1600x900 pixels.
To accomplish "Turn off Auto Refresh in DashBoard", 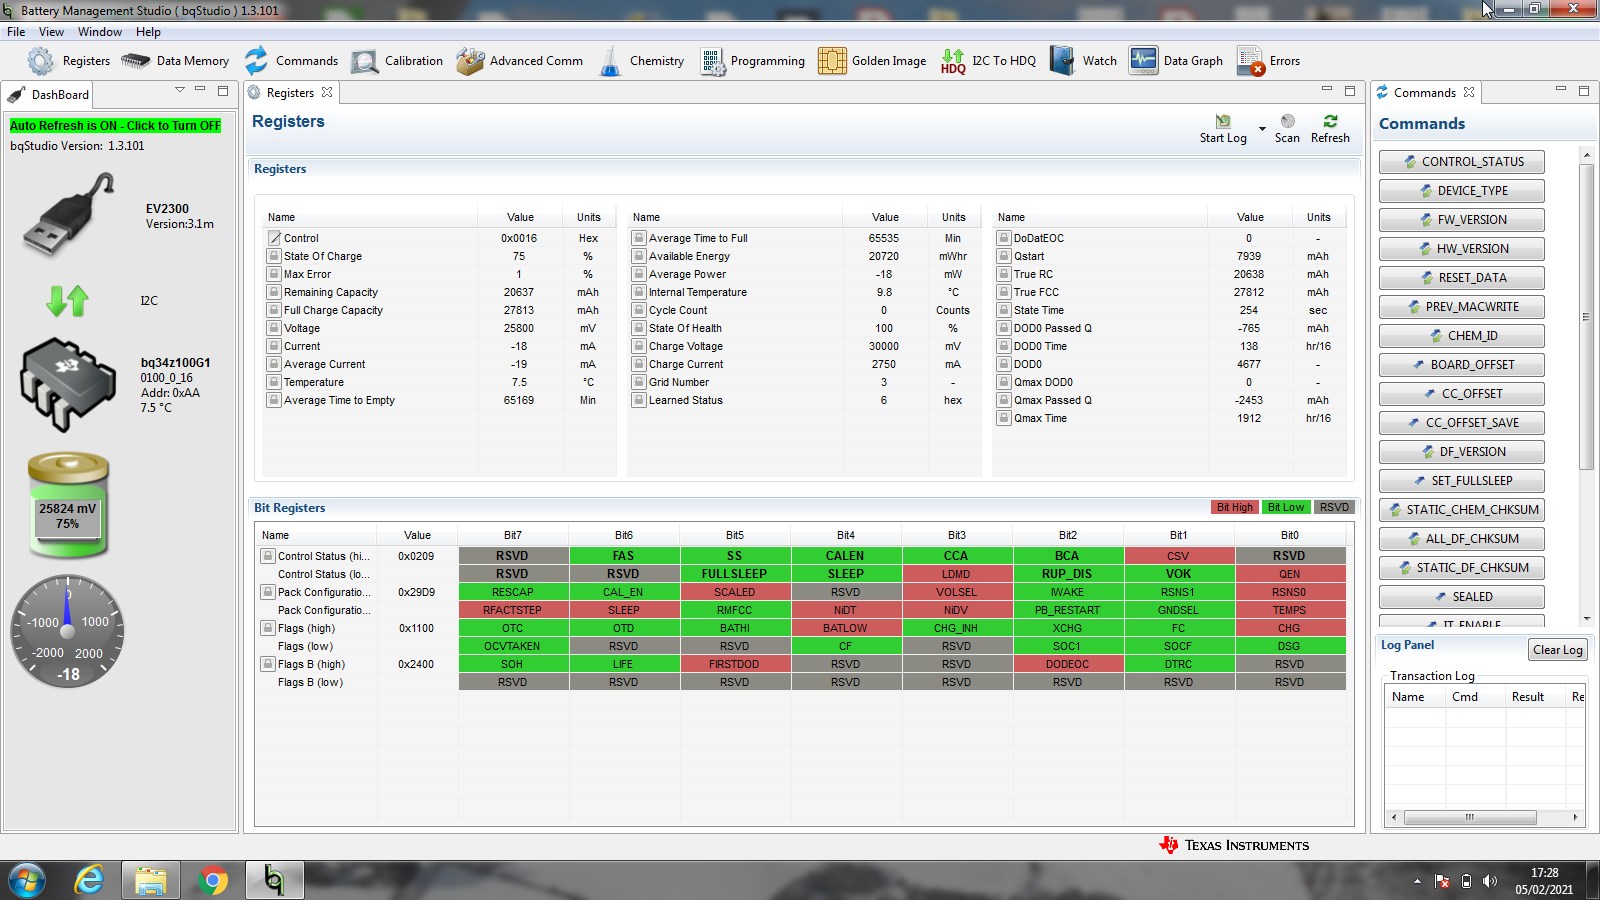I will click(115, 126).
